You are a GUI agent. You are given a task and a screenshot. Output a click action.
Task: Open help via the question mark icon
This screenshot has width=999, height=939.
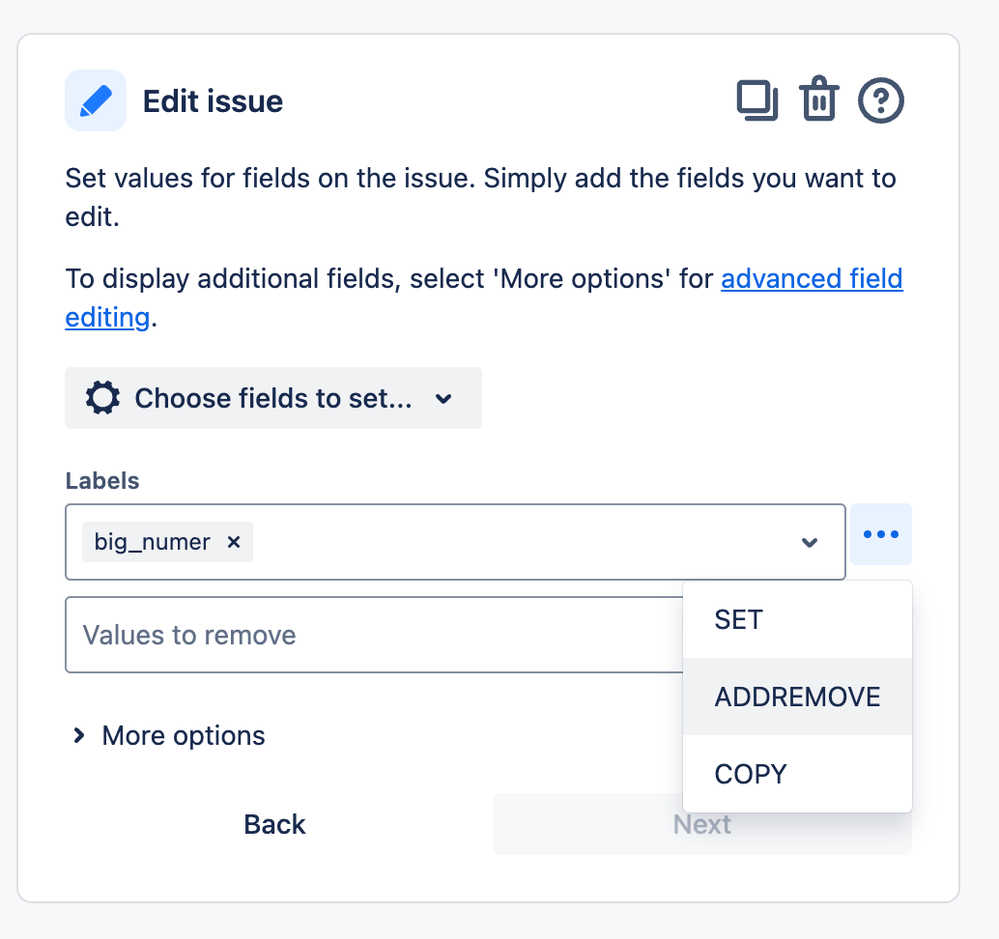pos(880,100)
